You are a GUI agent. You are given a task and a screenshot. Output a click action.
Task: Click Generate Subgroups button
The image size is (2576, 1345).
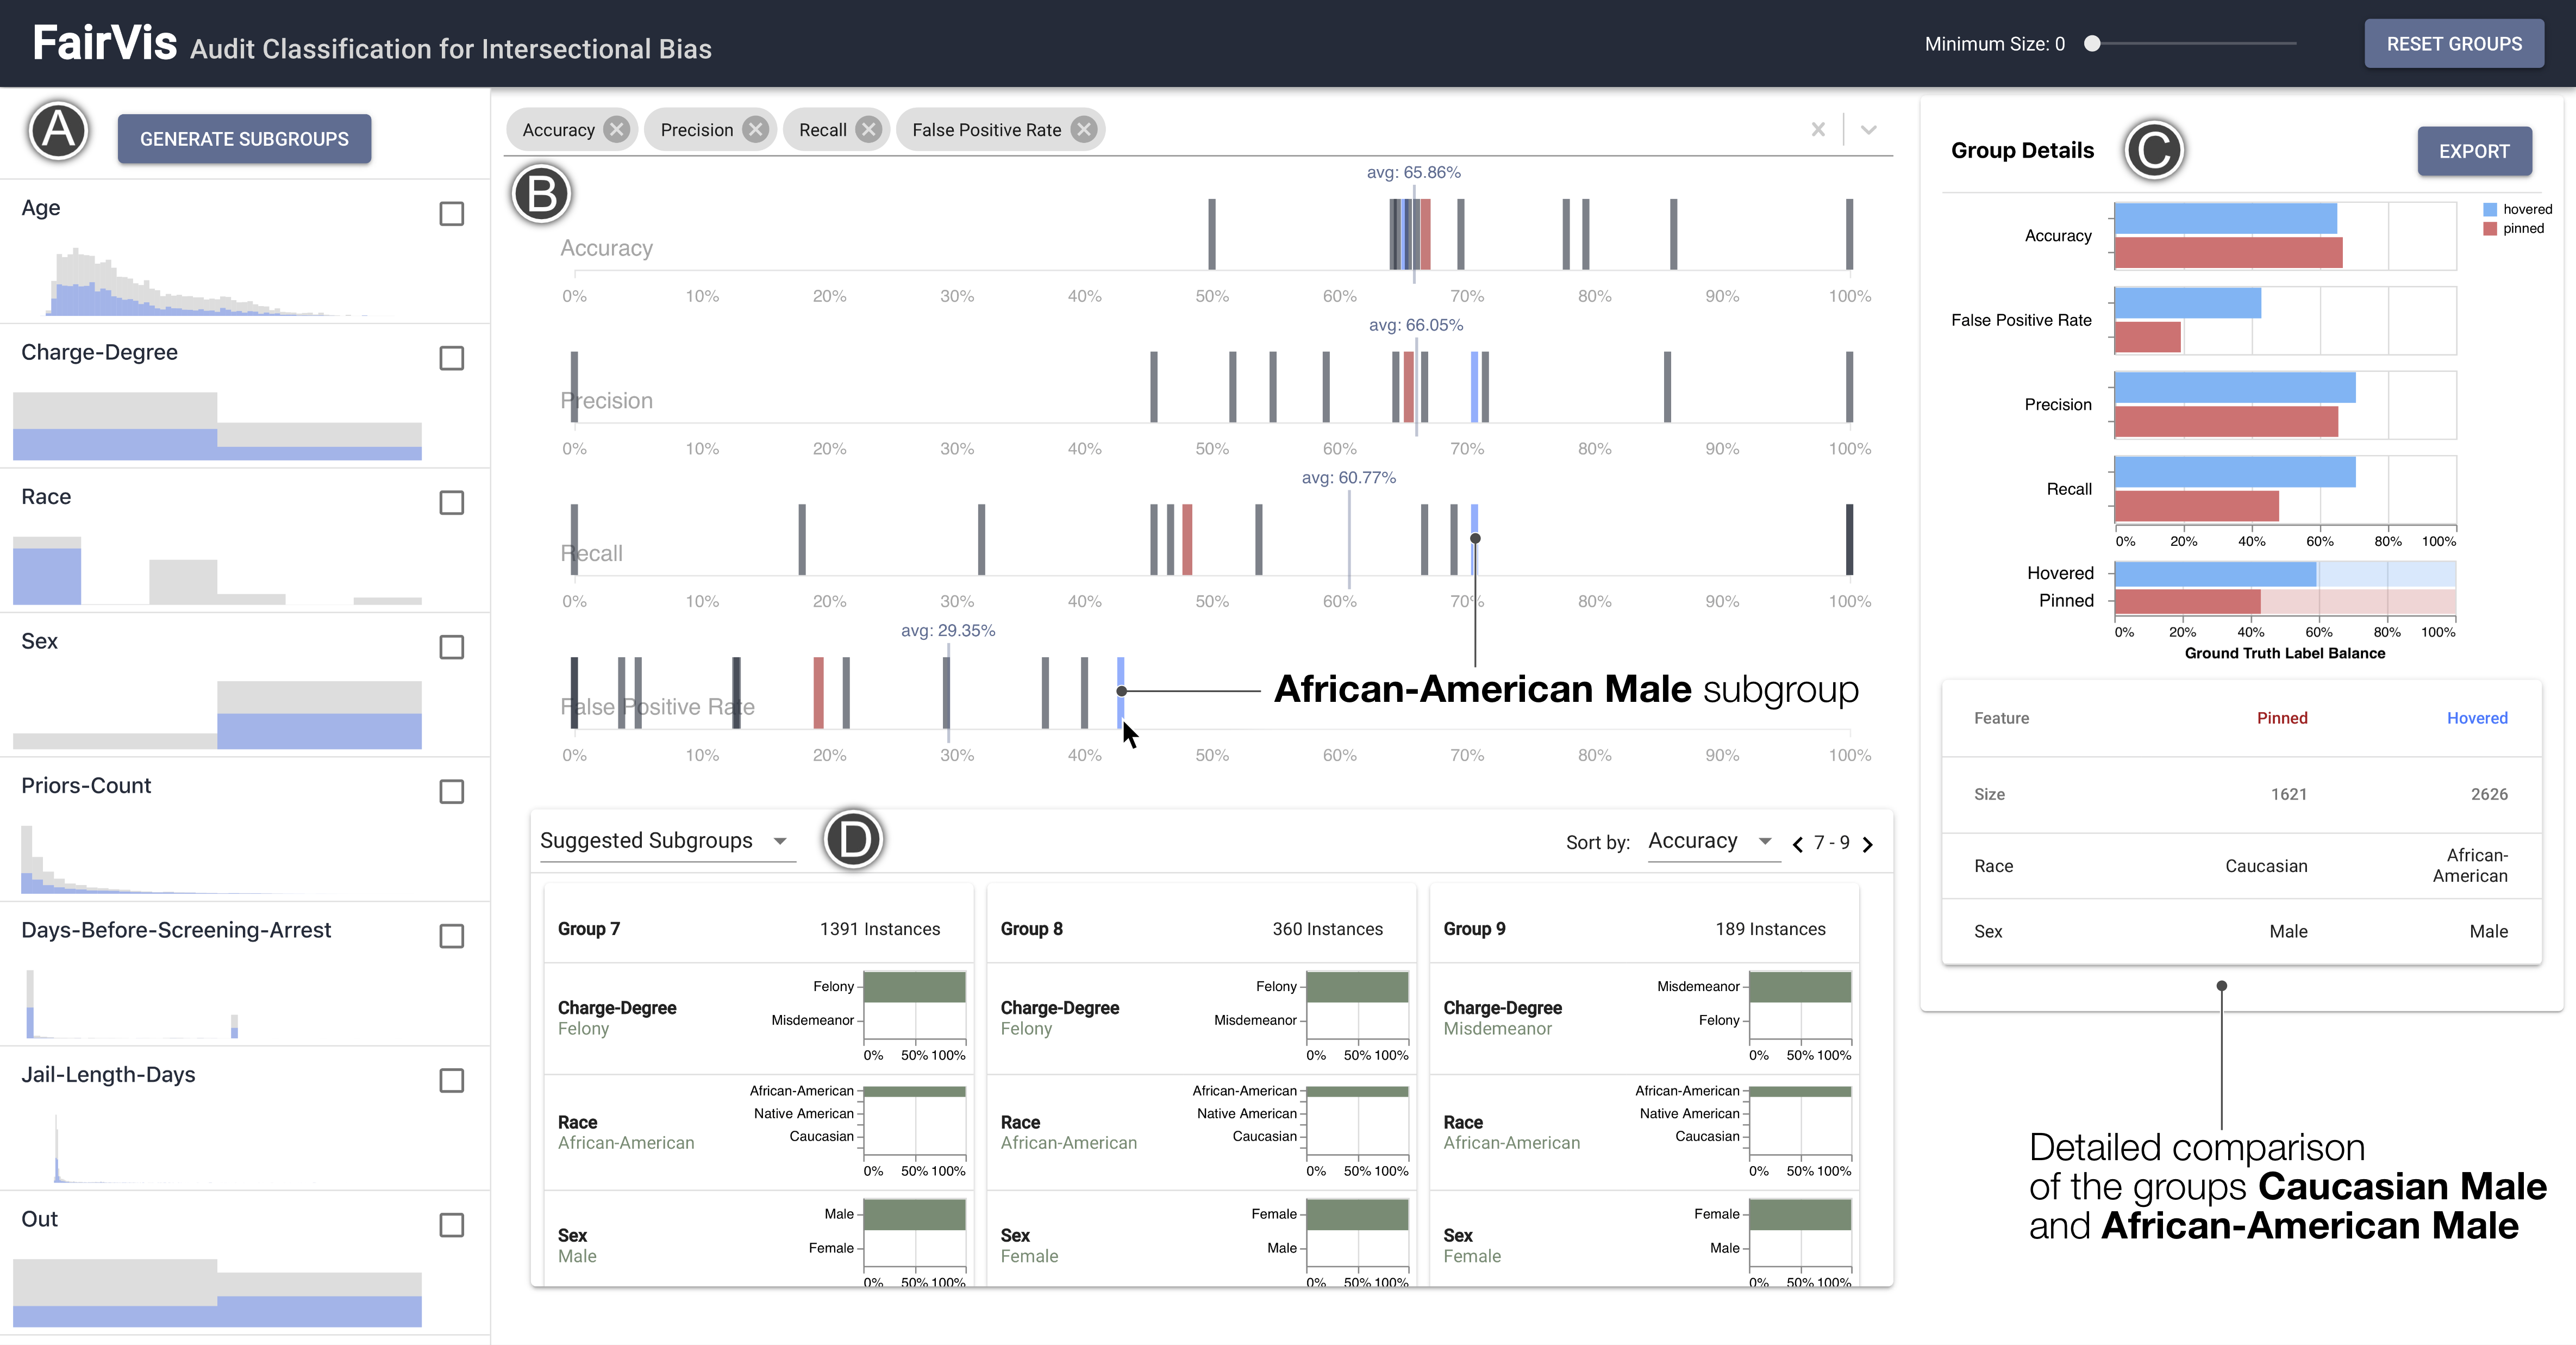244,139
